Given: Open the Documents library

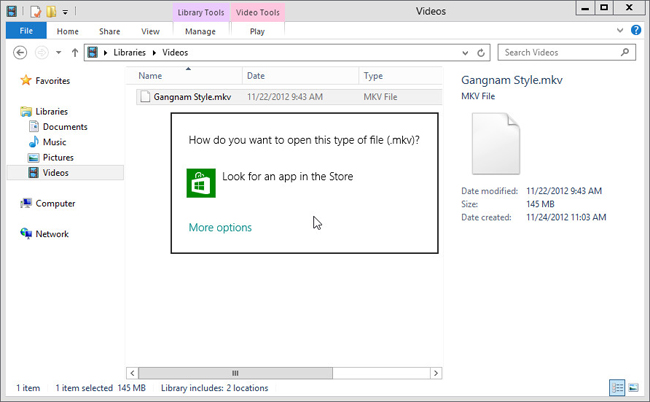Looking at the screenshot, I should point(65,127).
